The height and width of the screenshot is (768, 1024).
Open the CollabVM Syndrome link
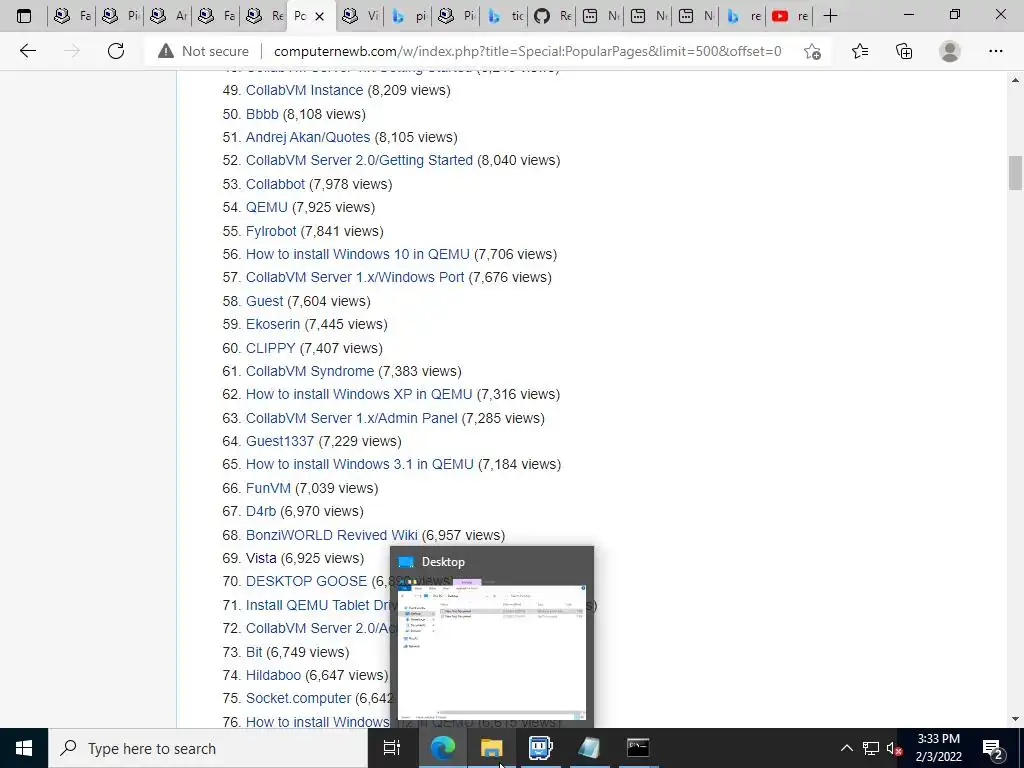[310, 371]
